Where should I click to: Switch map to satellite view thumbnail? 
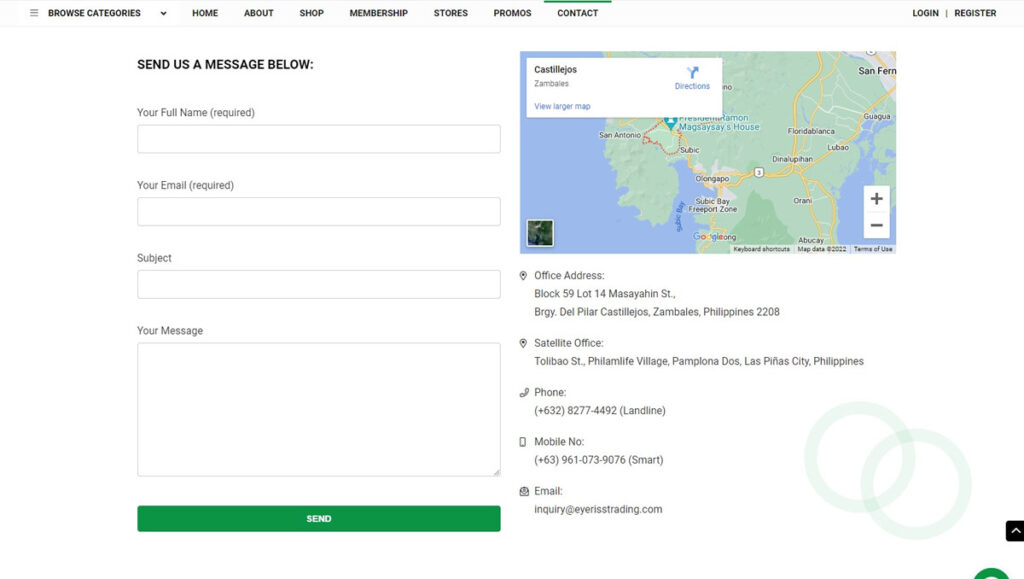540,233
